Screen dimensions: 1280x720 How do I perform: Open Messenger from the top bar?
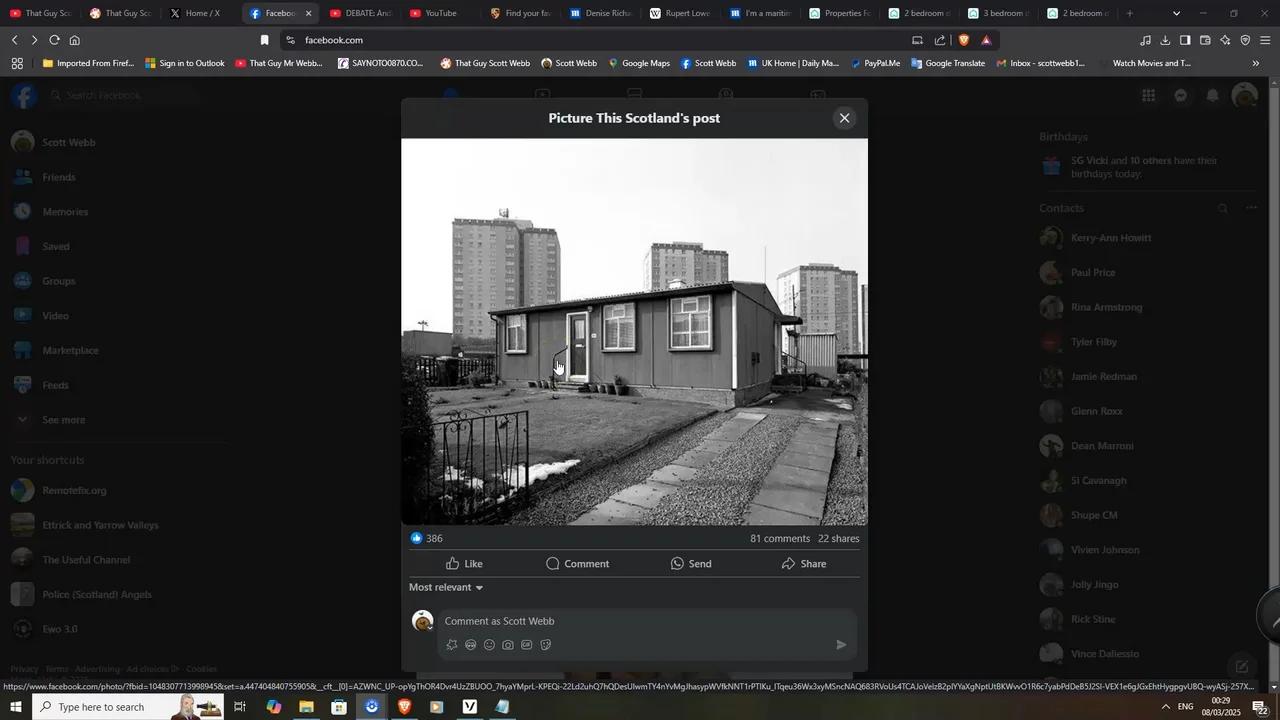tap(1181, 95)
